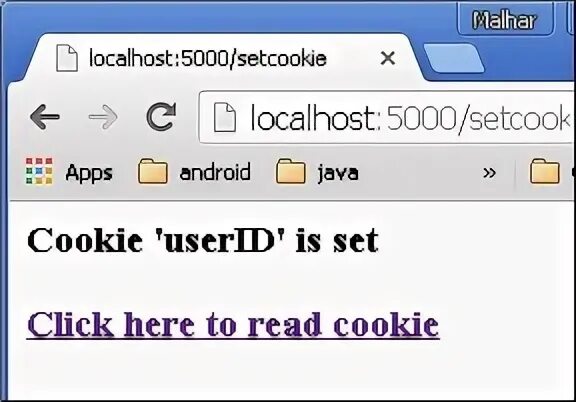This screenshot has width=576, height=402.
Task: Focus the address bar URL text
Action: [411, 118]
